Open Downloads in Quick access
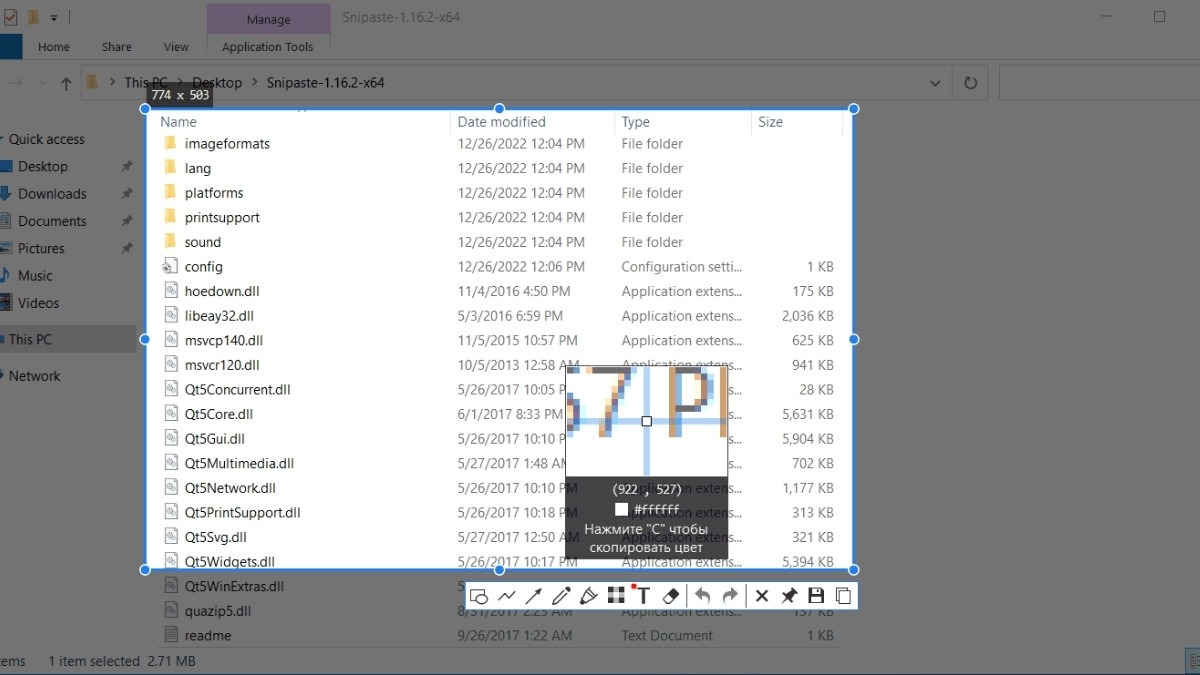Image resolution: width=1200 pixels, height=675 pixels. [52, 194]
